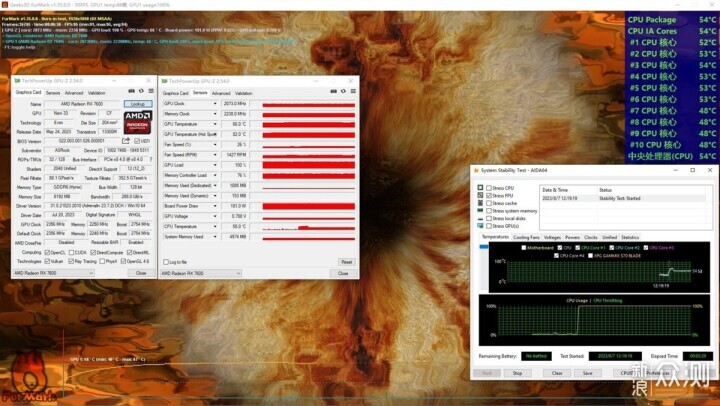The image size is (720, 406).
Task: Click the Lookup button in GPU-Z
Action: coord(138,104)
